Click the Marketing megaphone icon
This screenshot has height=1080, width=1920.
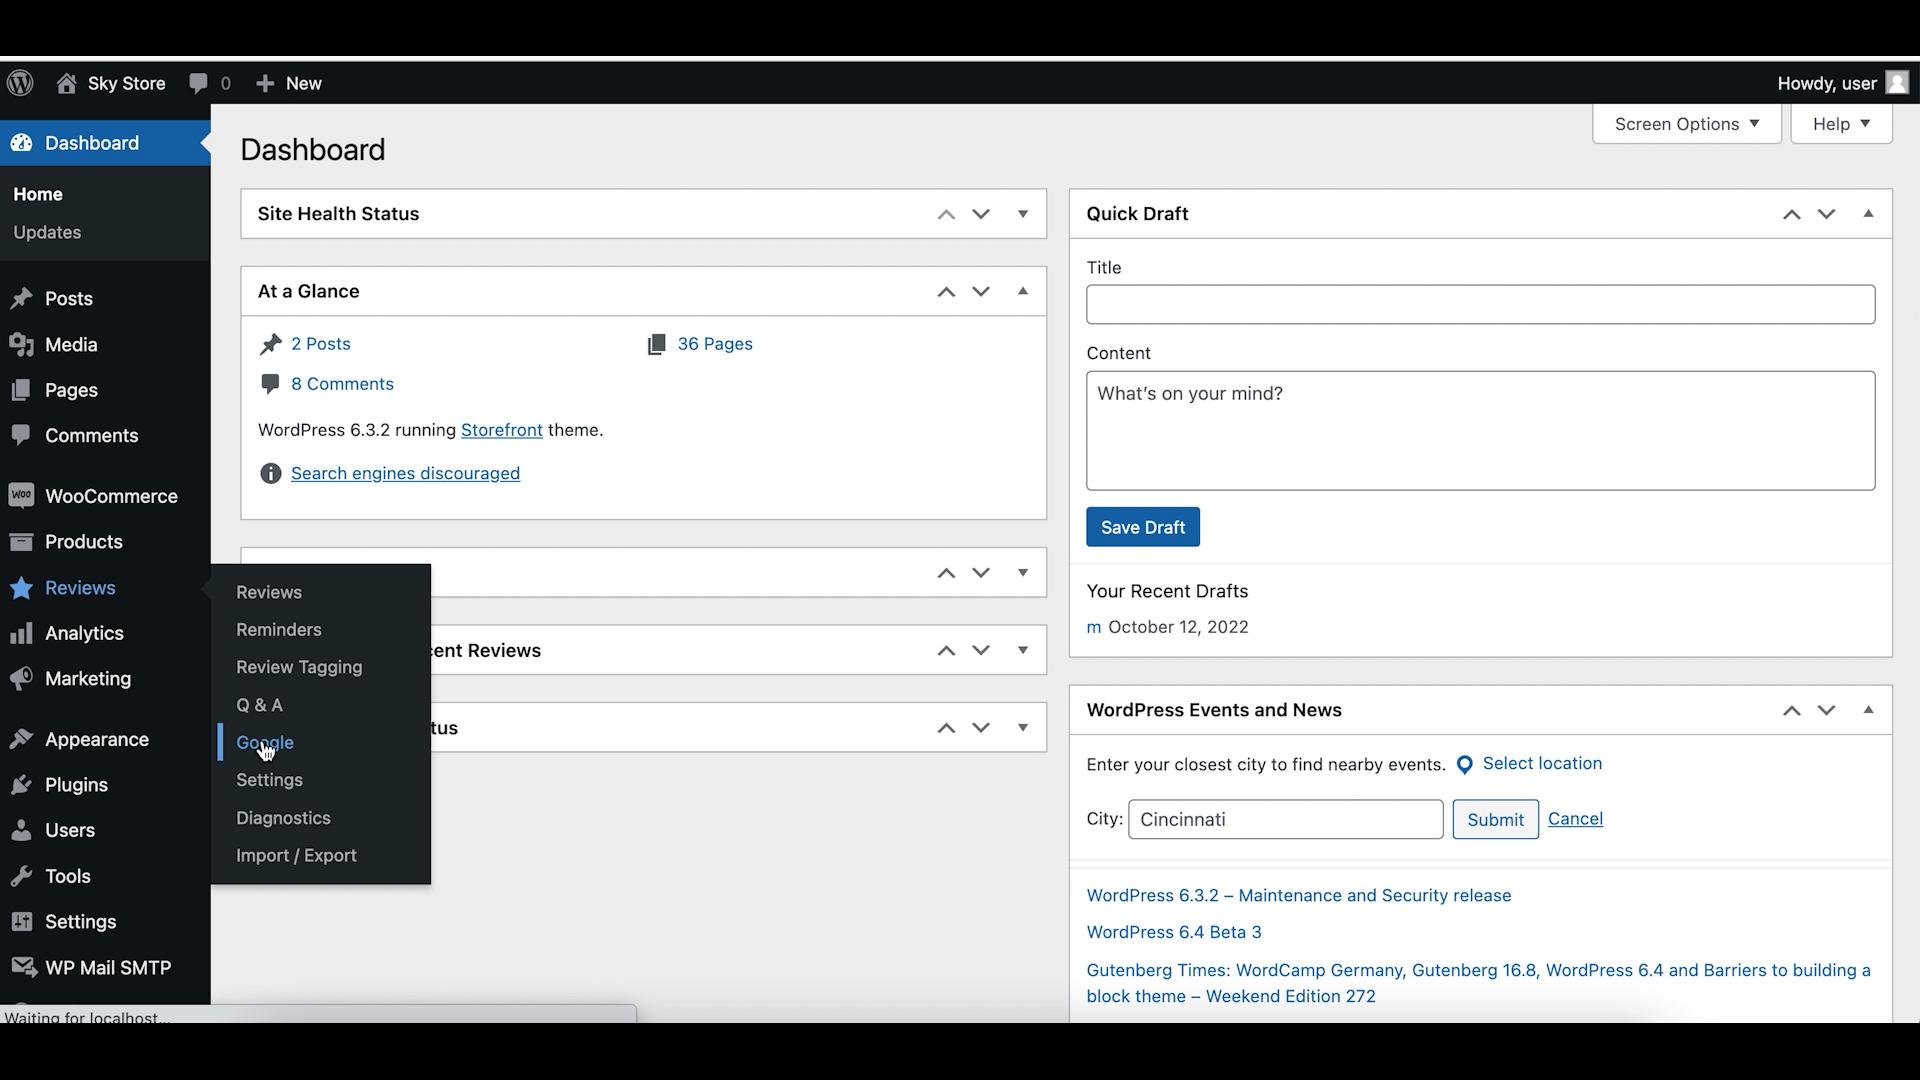coord(21,679)
